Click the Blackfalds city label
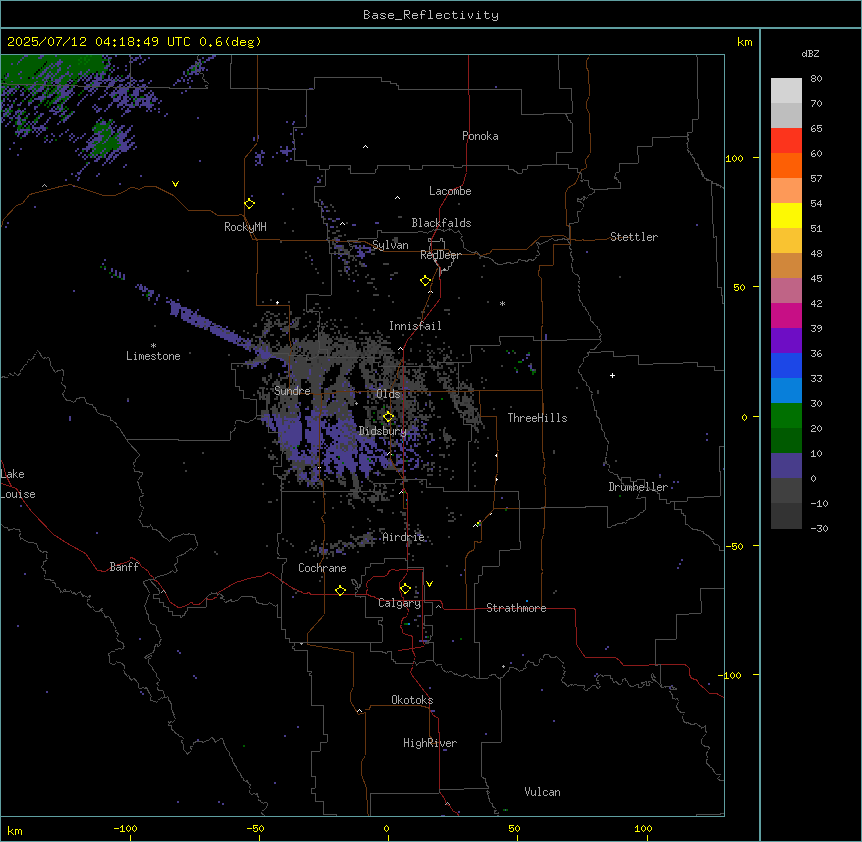This screenshot has height=842, width=862. pos(441,223)
